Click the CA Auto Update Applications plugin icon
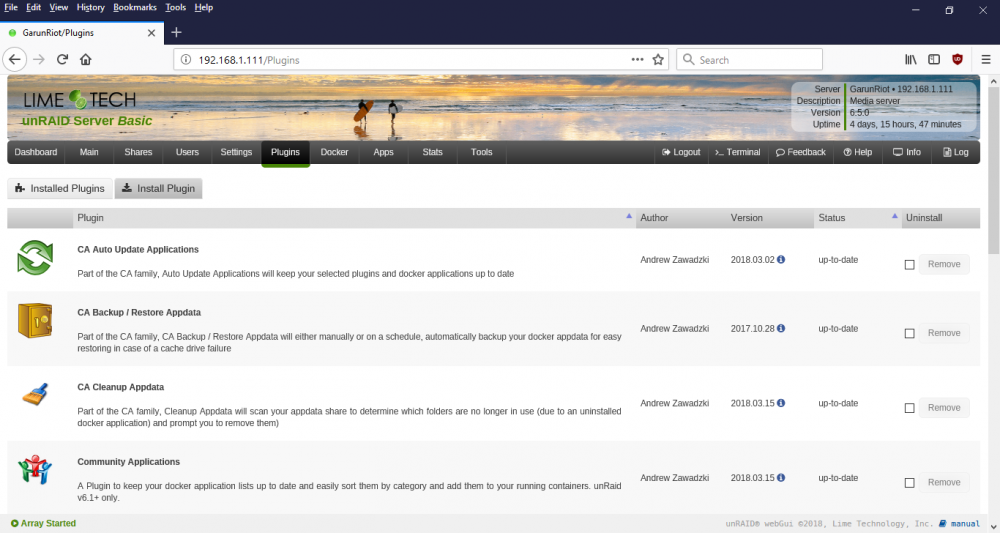Image resolution: width=1000 pixels, height=533 pixels. (35, 258)
